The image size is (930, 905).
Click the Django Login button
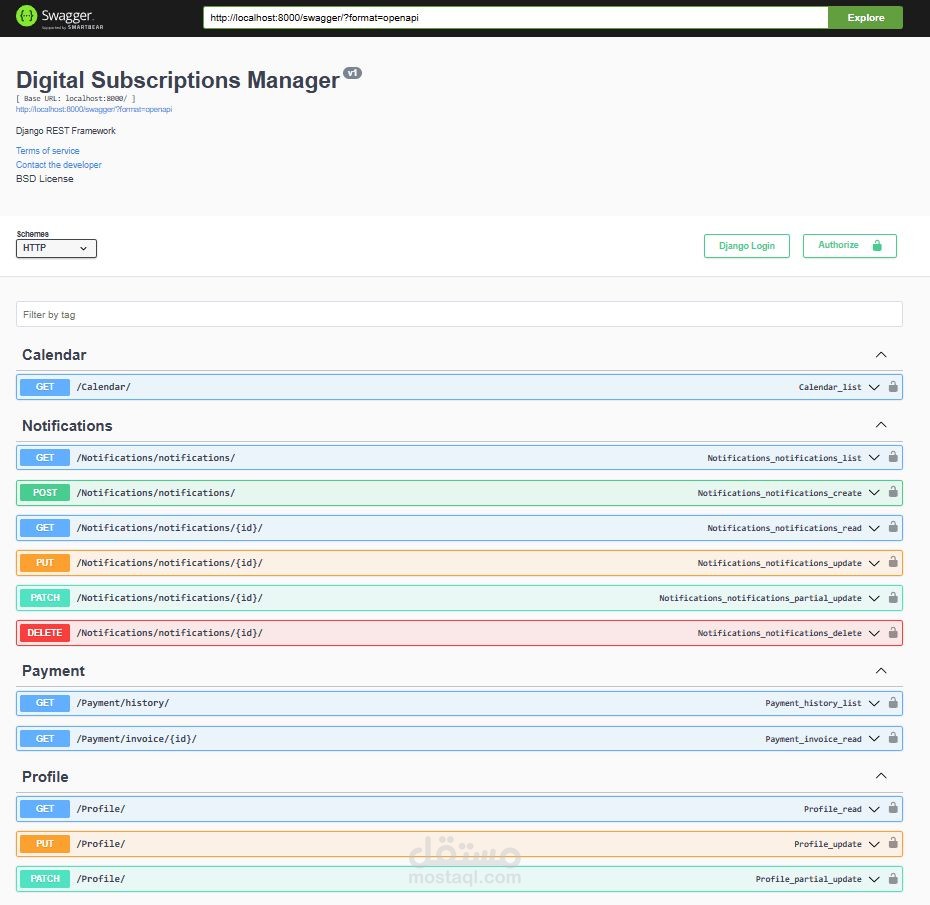click(x=746, y=245)
